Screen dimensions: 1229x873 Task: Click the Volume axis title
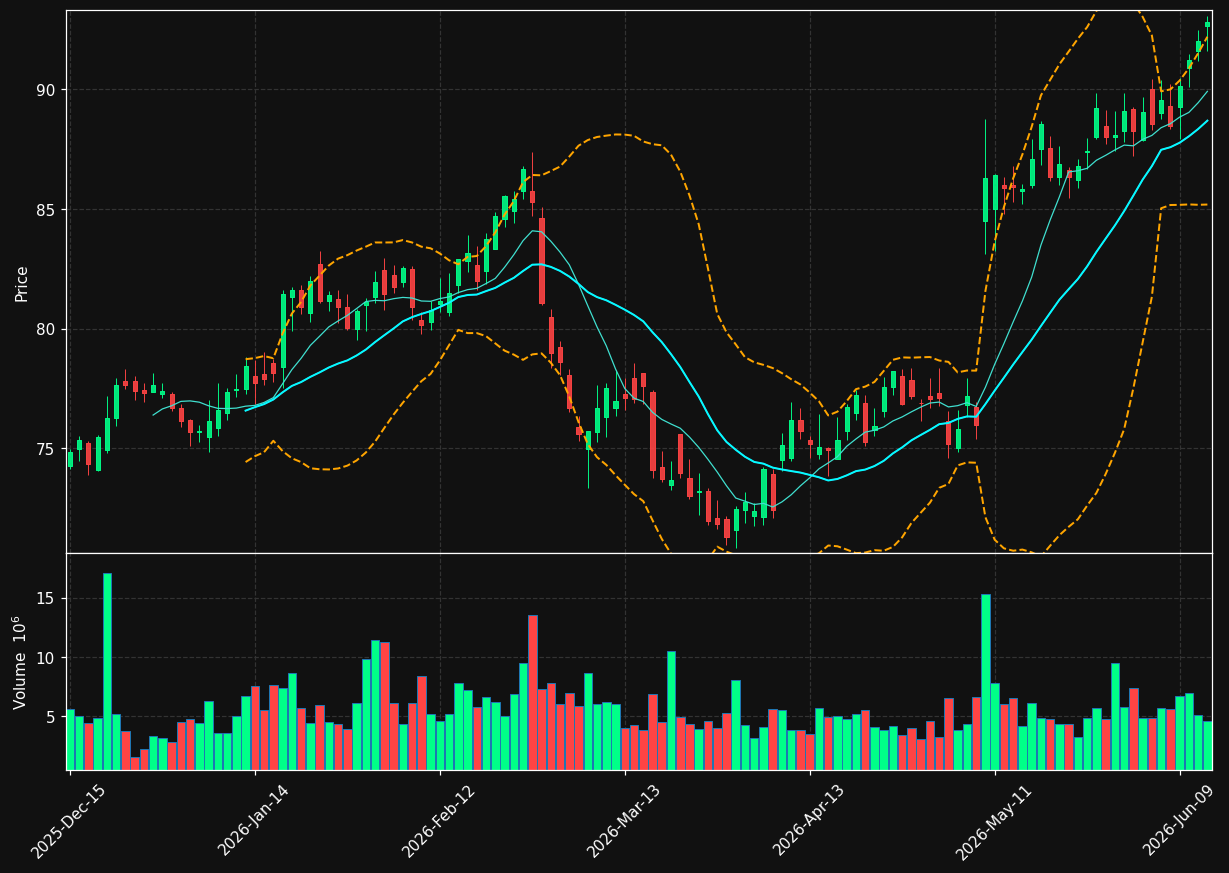point(19,662)
